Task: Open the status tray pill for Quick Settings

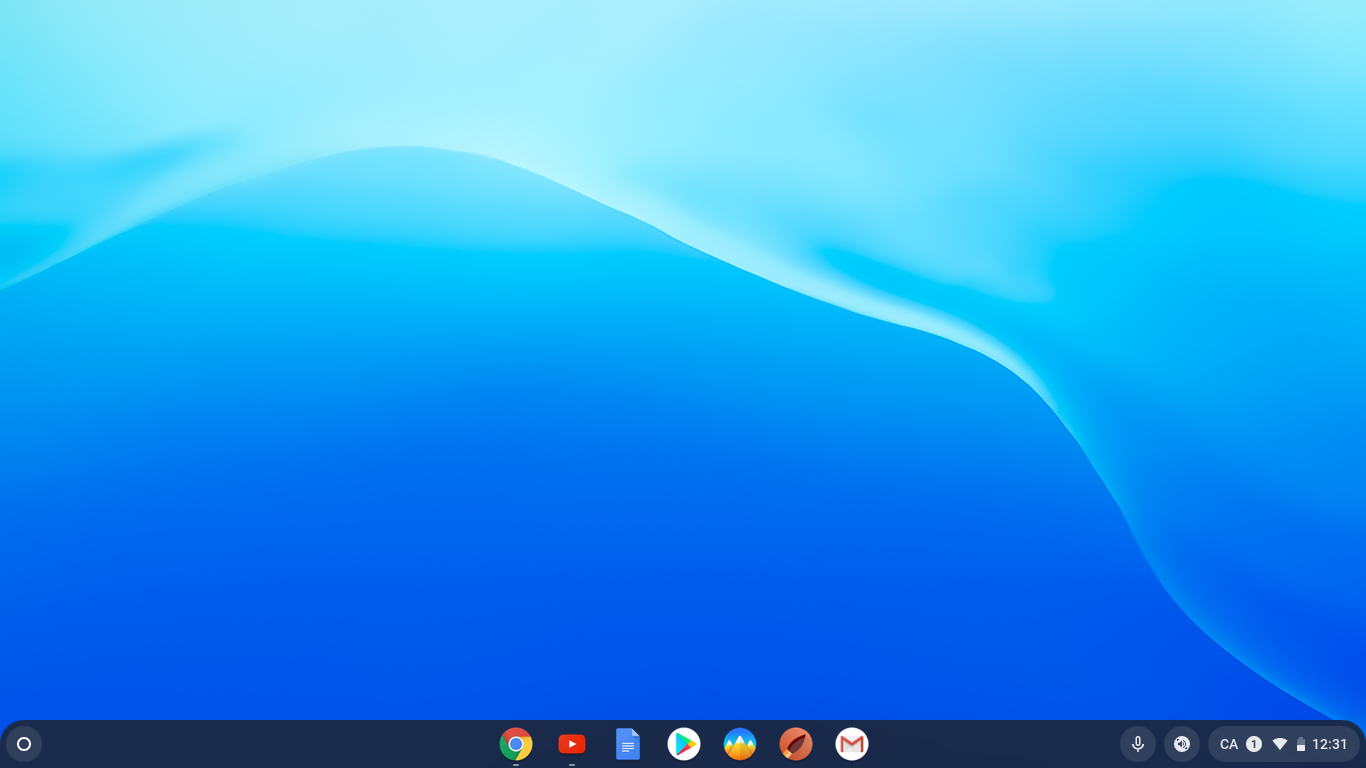Action: coord(1284,744)
